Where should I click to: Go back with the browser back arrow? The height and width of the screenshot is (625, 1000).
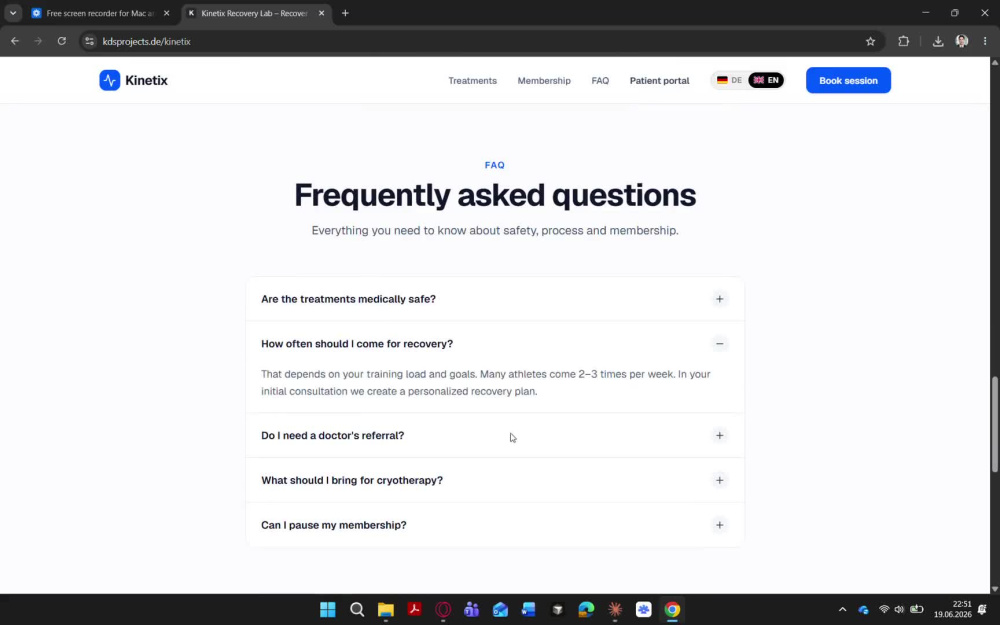15,41
